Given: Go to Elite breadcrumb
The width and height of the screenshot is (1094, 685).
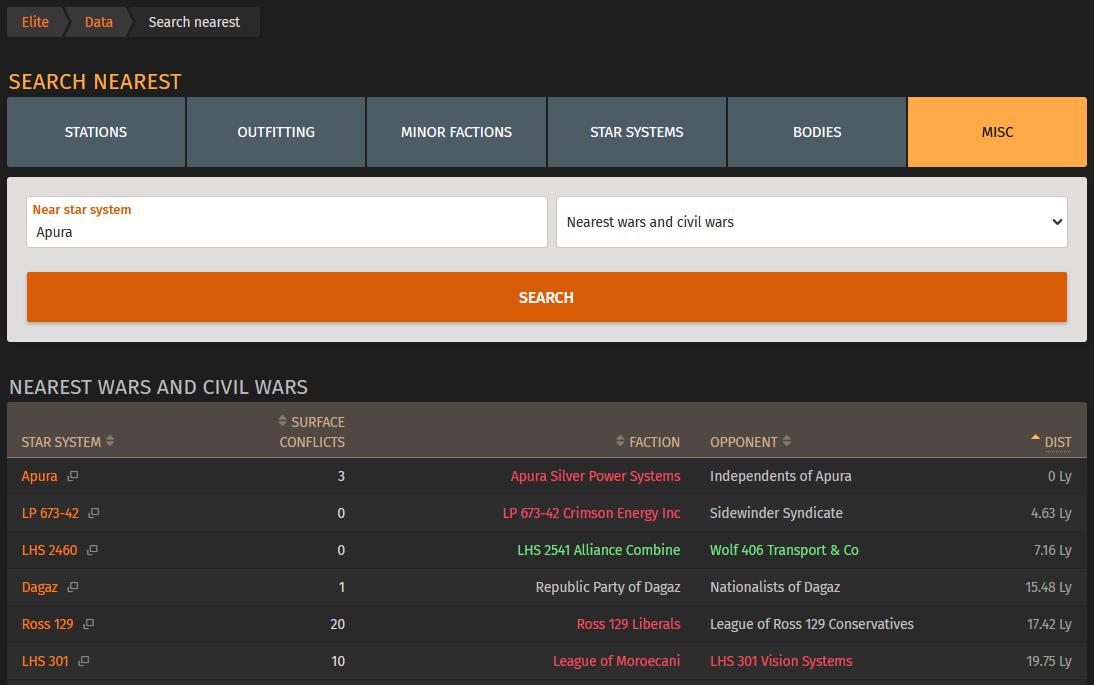Looking at the screenshot, I should click(x=35, y=22).
